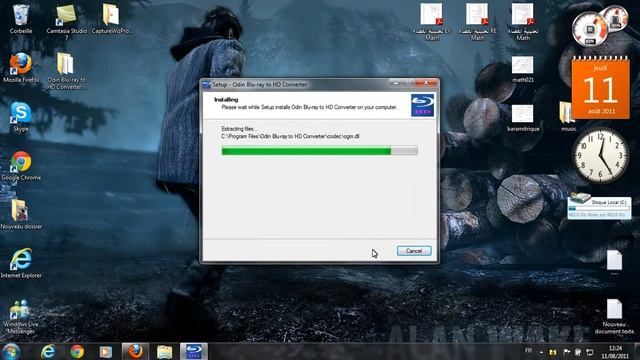Open Windows Media Player from taskbar

[x=105, y=351]
